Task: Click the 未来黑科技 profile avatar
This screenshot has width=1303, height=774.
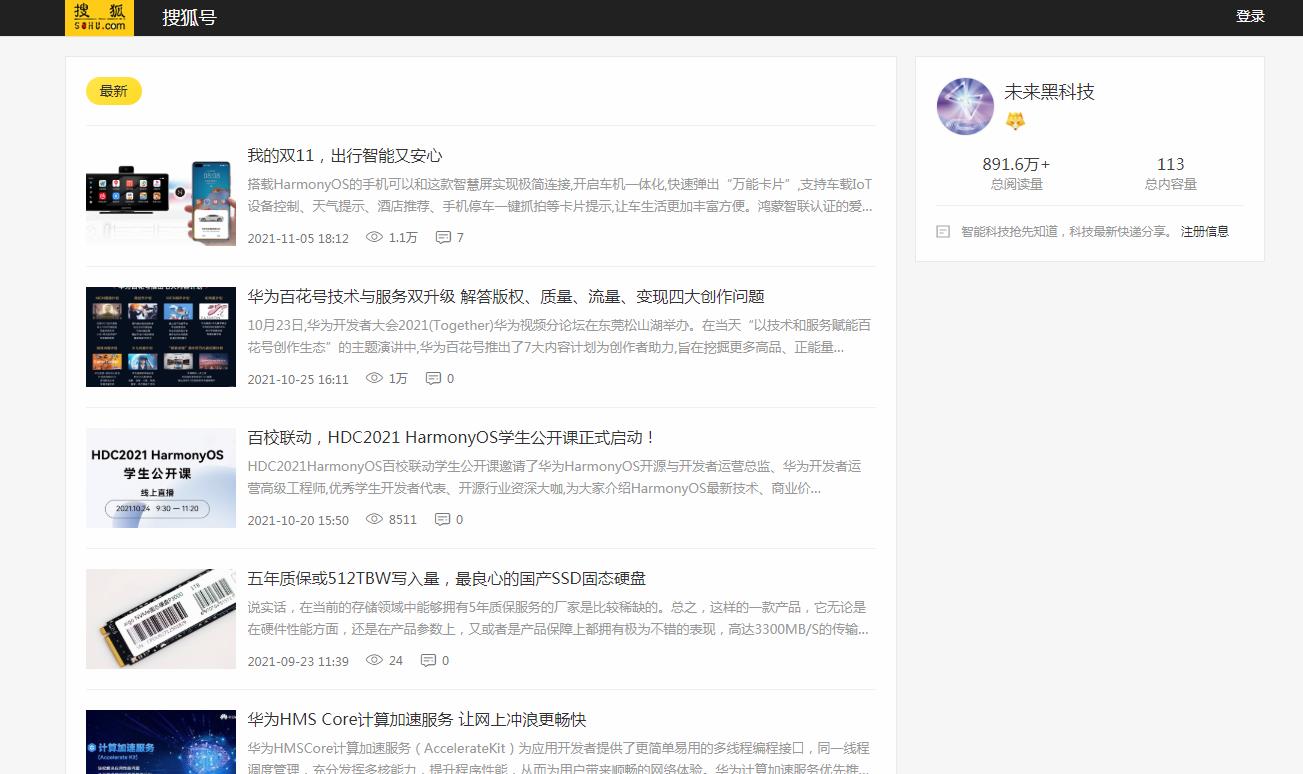Action: 965,106
